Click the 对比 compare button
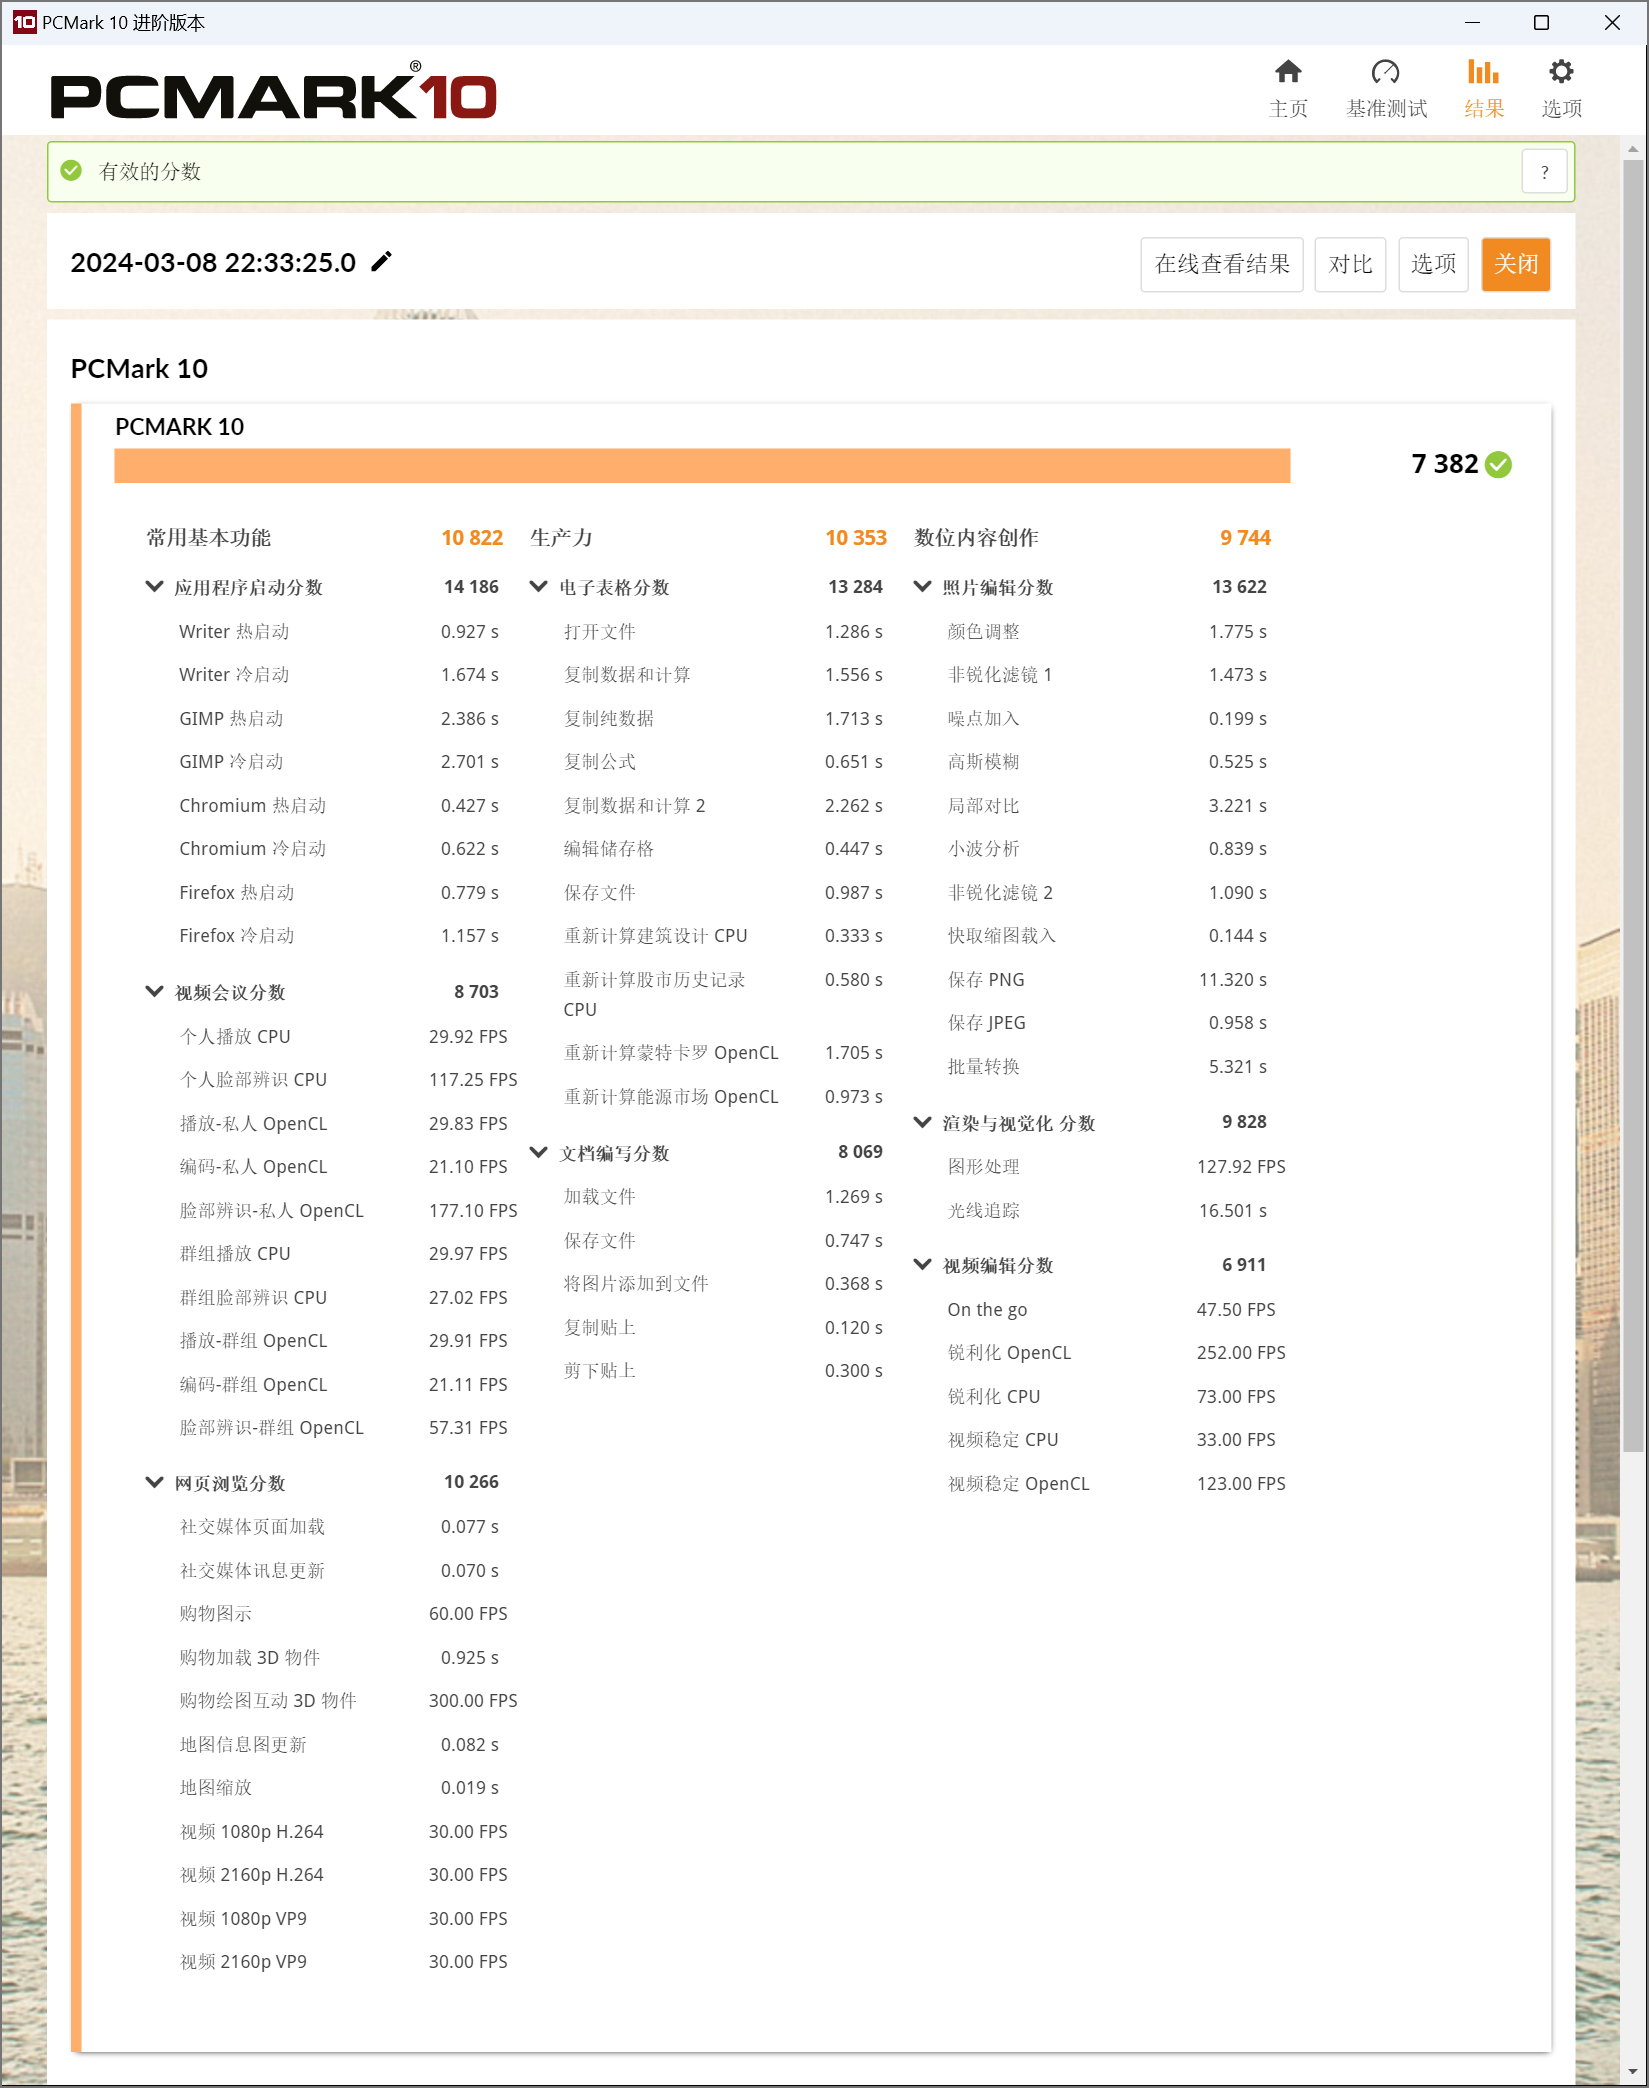1649x2088 pixels. click(x=1350, y=265)
